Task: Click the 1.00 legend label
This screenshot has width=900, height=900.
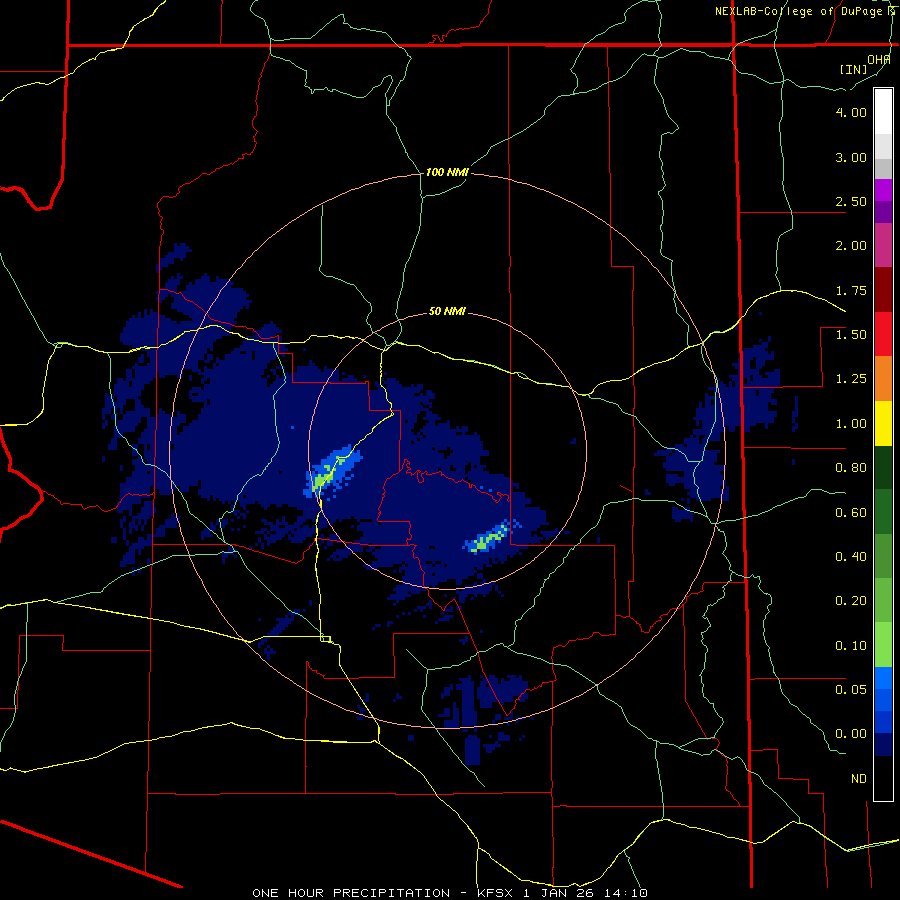Action: click(851, 423)
